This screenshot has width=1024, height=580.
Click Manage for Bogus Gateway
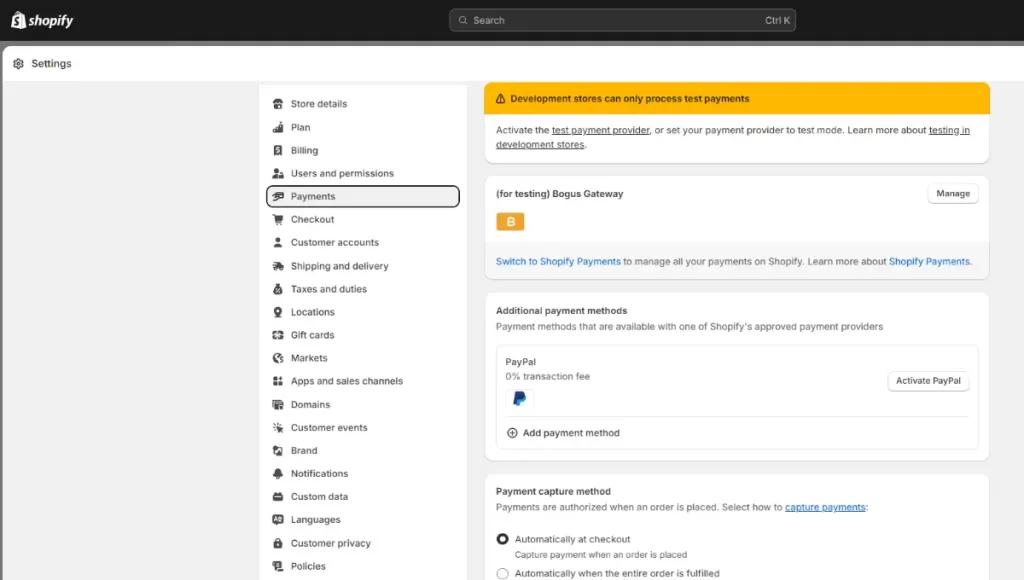pyautogui.click(x=953, y=193)
